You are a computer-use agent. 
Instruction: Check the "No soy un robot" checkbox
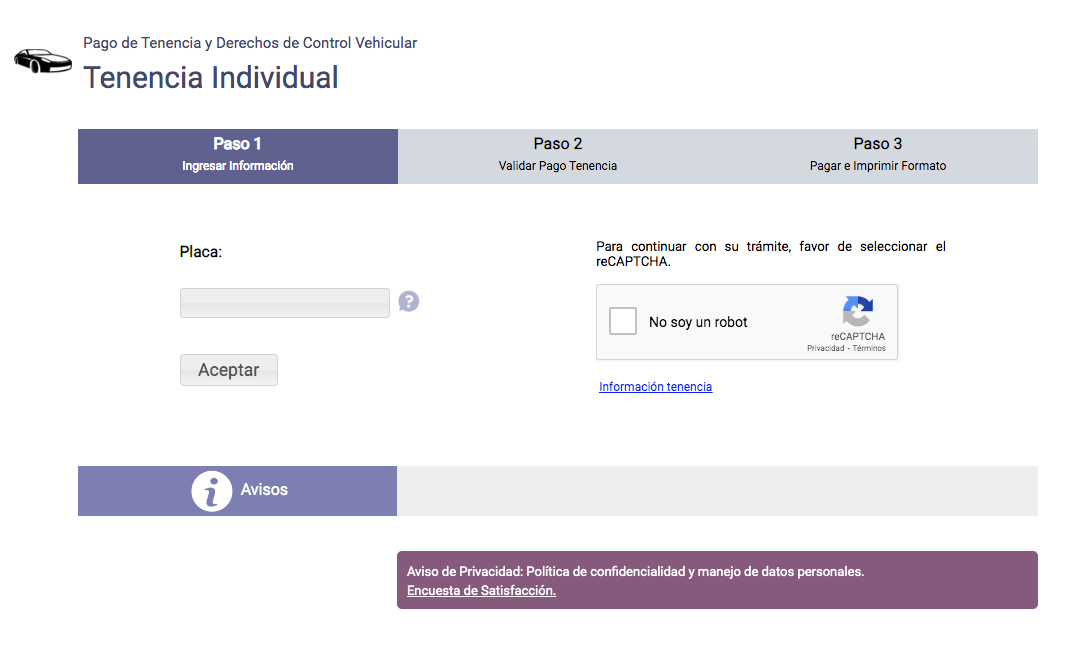623,321
